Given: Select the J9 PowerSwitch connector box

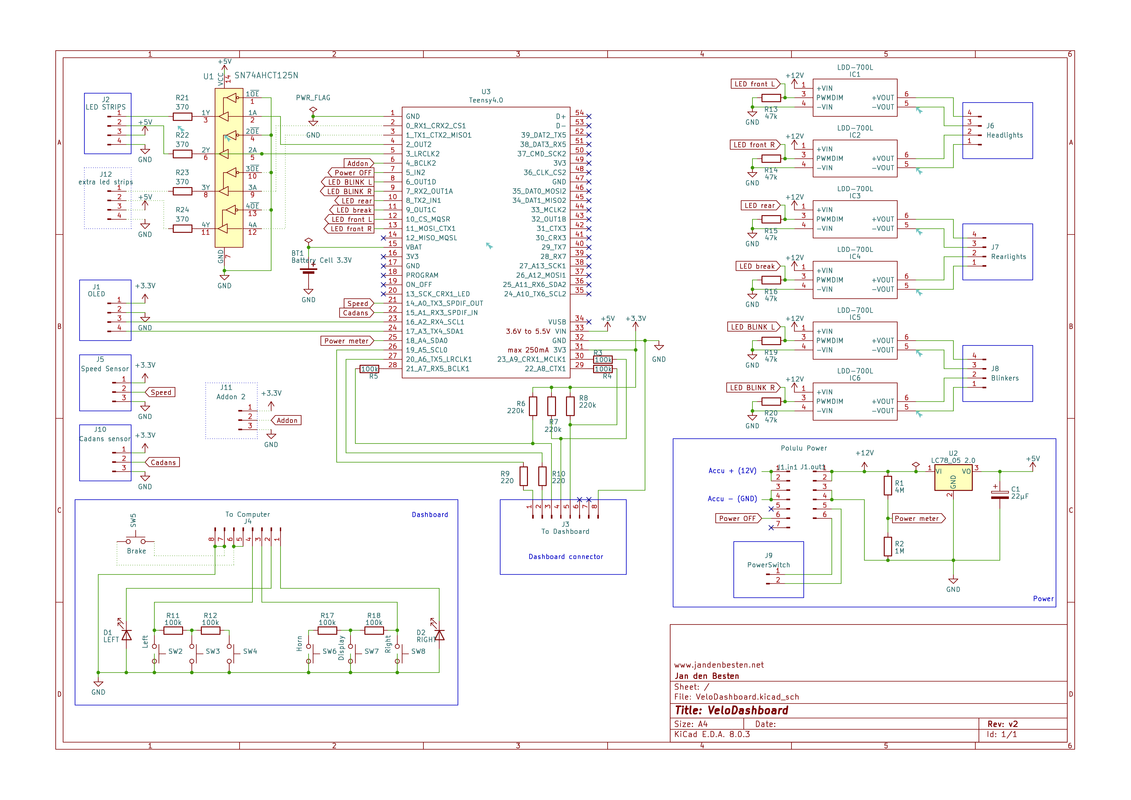Looking at the screenshot, I should click(x=769, y=569).
